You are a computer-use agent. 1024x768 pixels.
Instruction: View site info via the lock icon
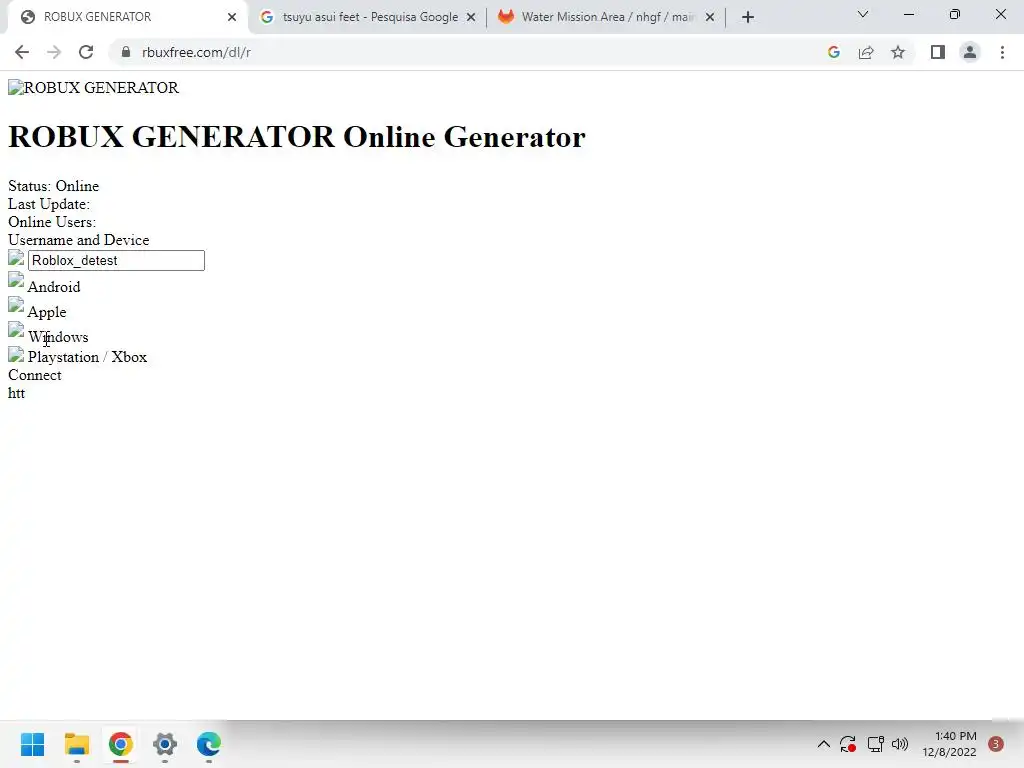point(126,52)
